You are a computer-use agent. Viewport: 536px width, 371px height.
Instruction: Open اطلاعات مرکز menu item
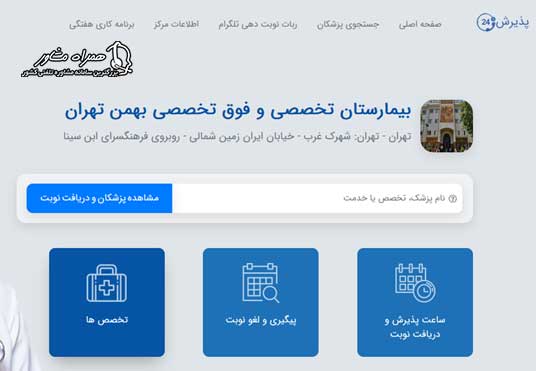tap(176, 24)
